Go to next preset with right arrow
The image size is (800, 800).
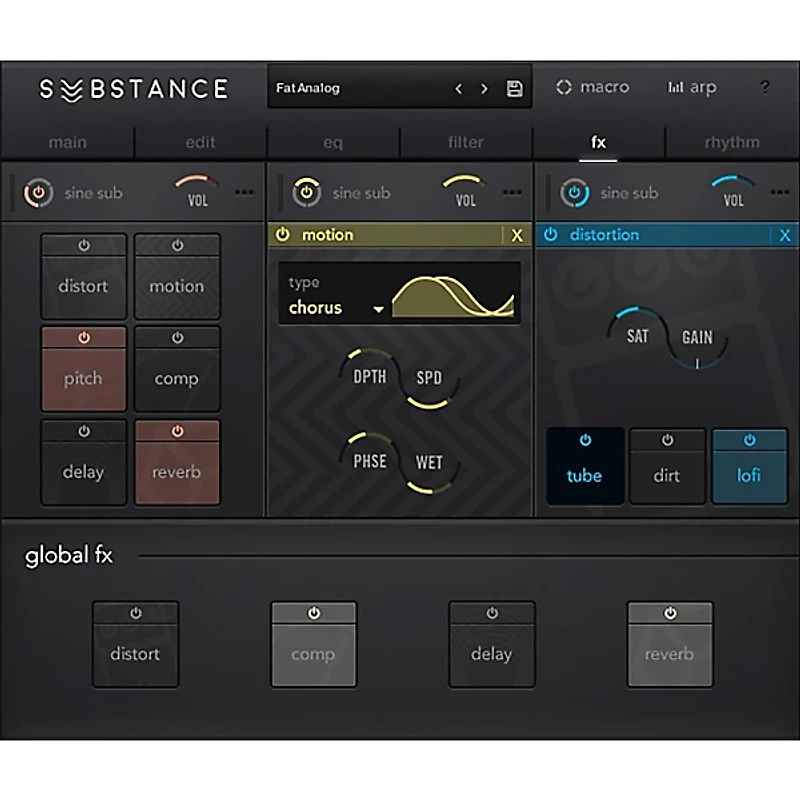[x=484, y=89]
